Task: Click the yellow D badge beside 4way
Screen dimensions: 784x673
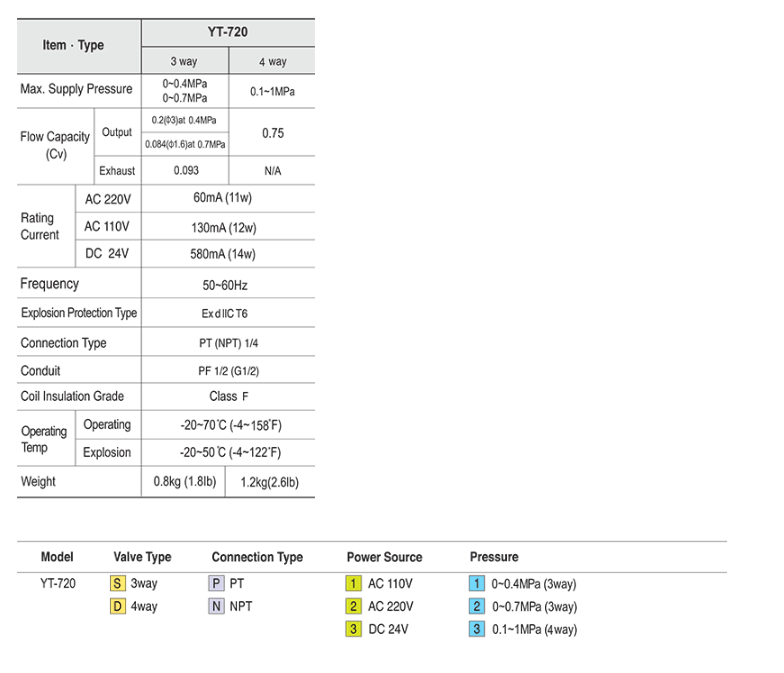Action: click(x=118, y=606)
